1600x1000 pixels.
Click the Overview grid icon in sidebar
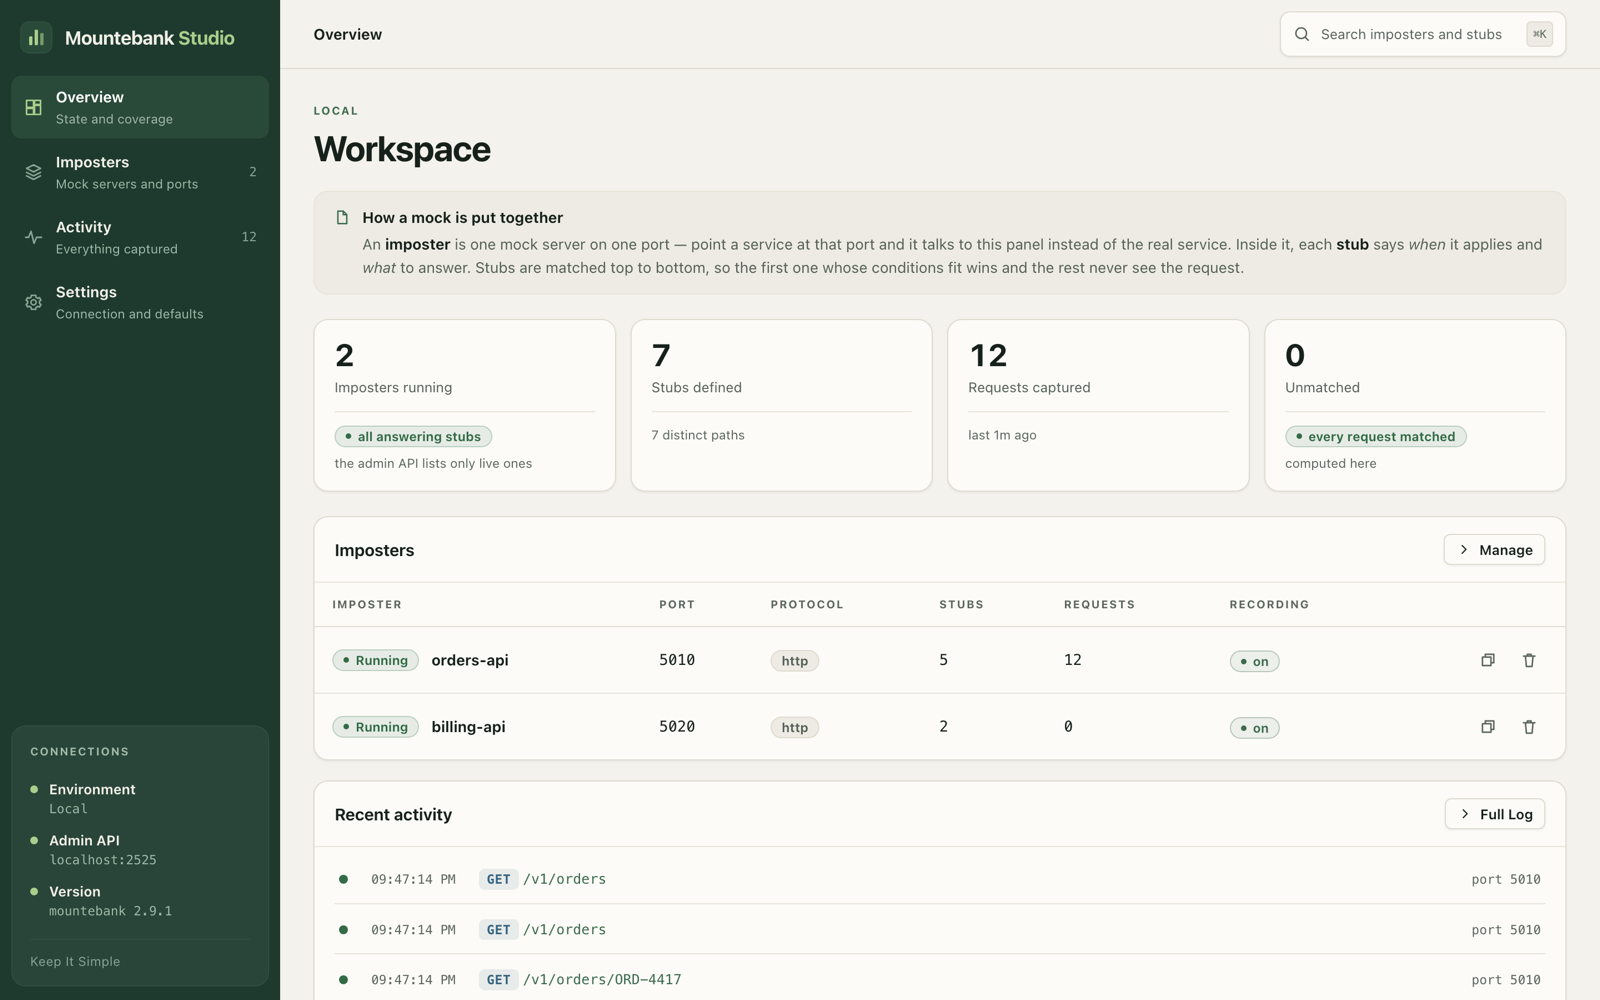tap(33, 107)
